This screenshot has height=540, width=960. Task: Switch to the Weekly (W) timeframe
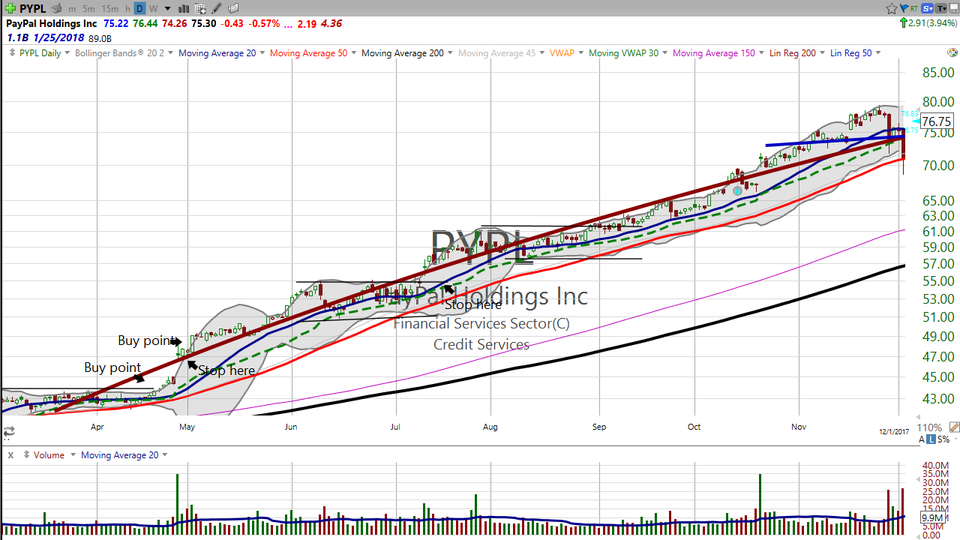[x=153, y=9]
